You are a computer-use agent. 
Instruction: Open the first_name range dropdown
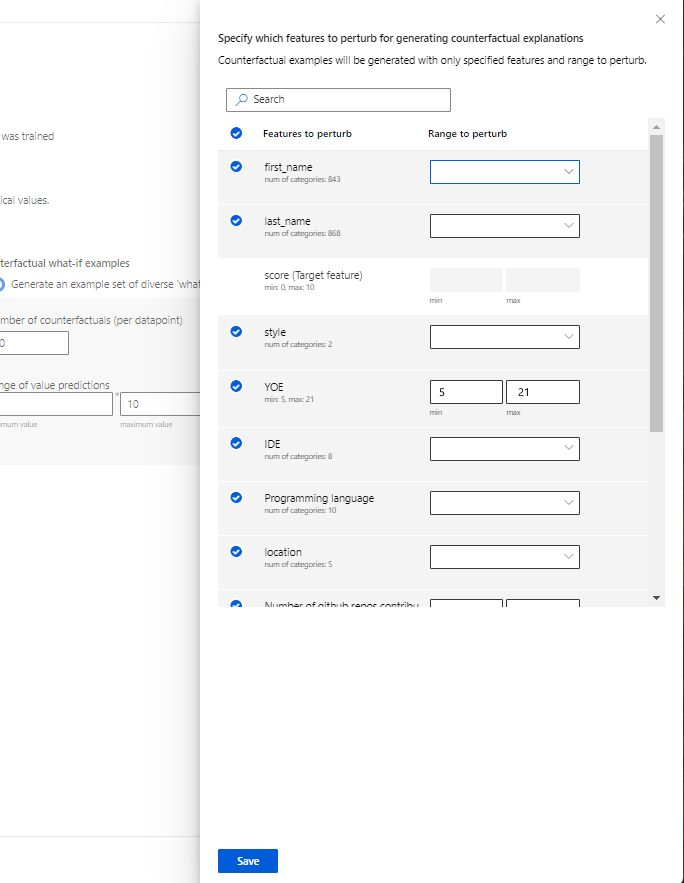(504, 172)
